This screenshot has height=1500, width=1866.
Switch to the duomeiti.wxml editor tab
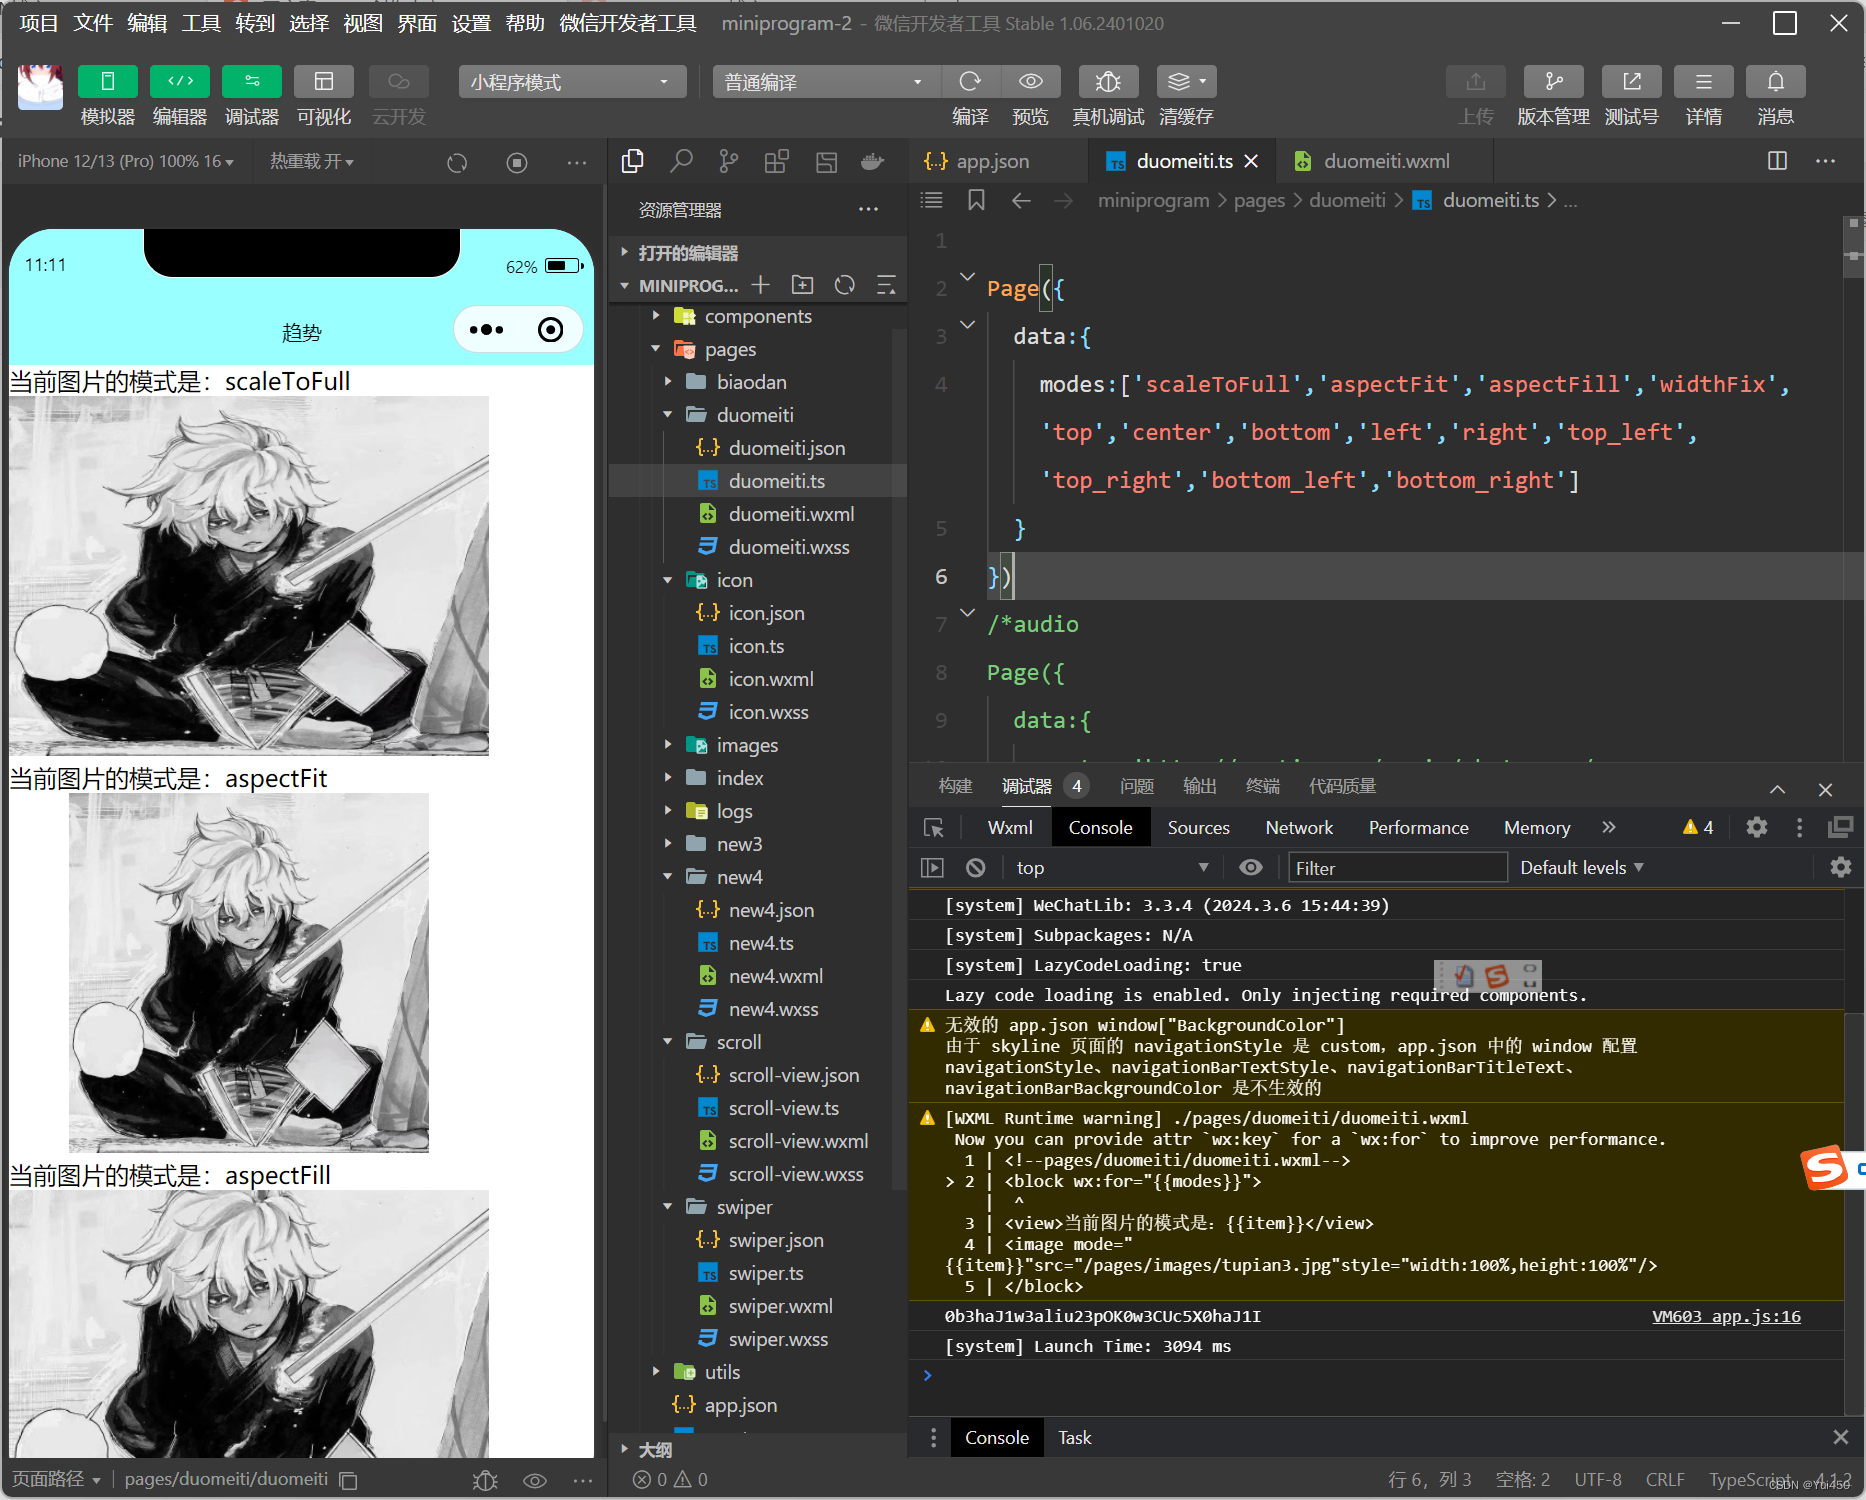(x=1386, y=161)
